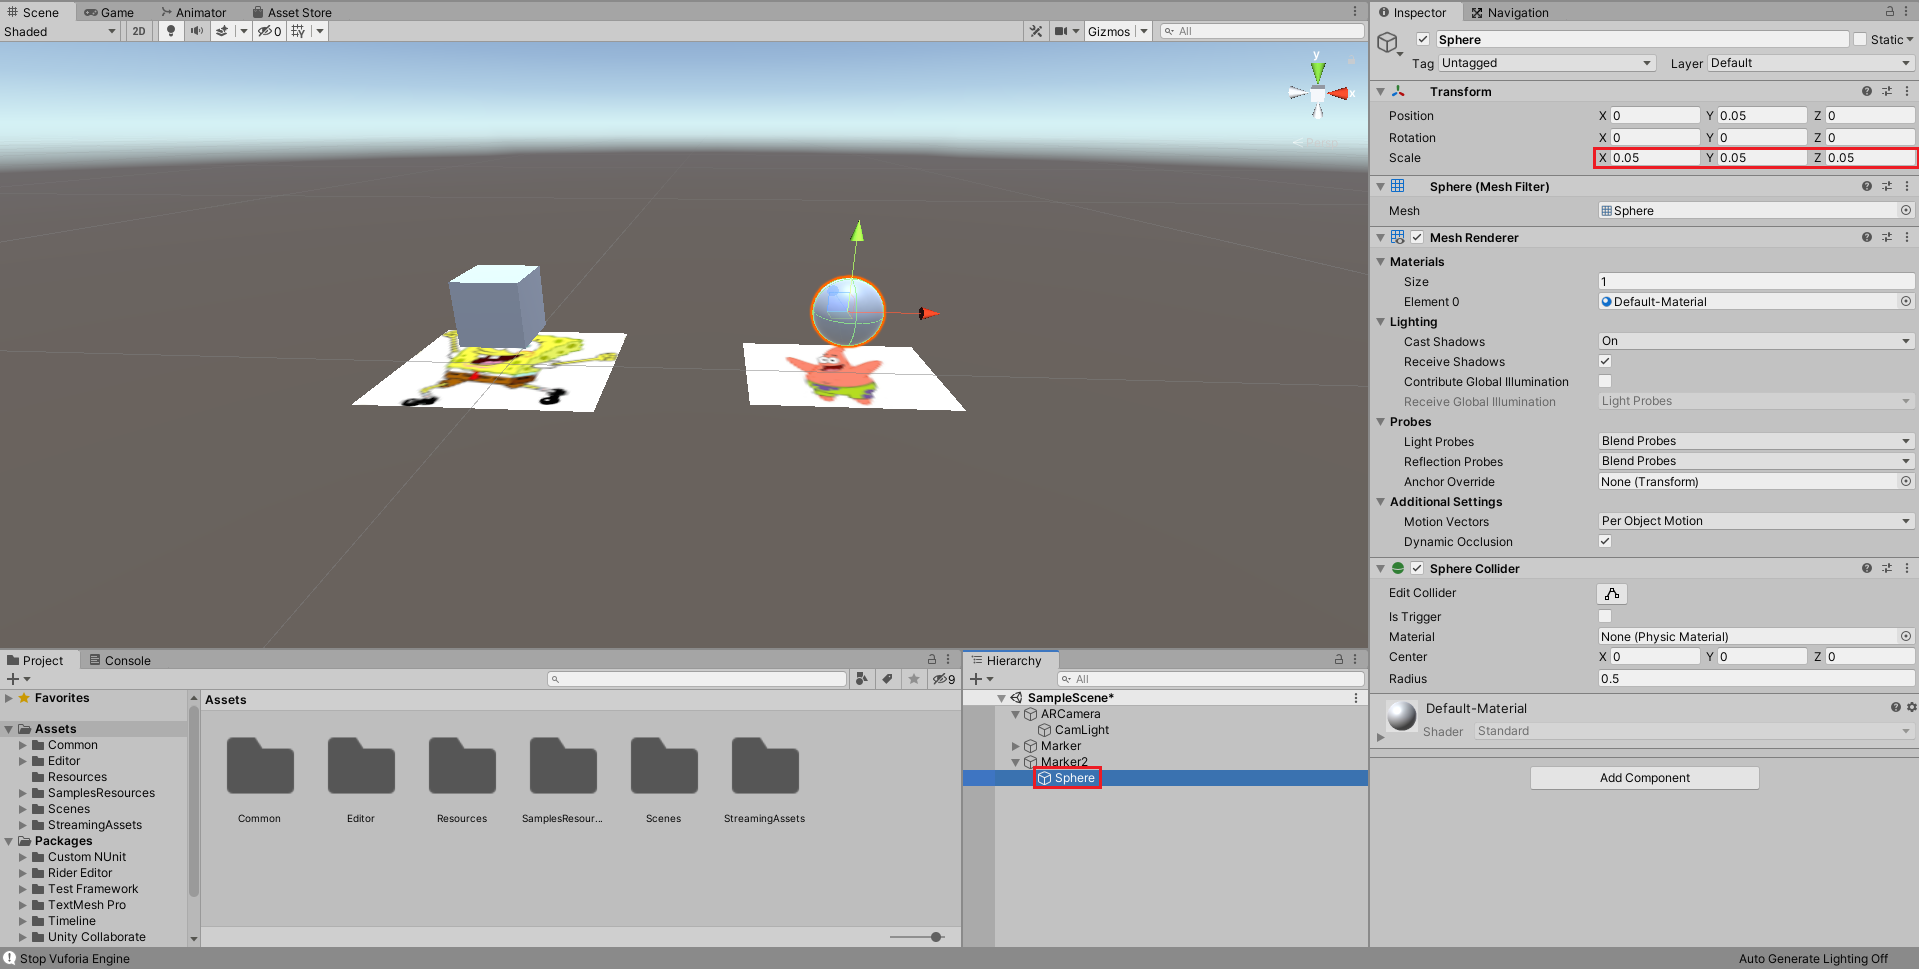Toggle scene effects (skybox/fog) icon
Image resolution: width=1919 pixels, height=969 pixels.
(222, 31)
